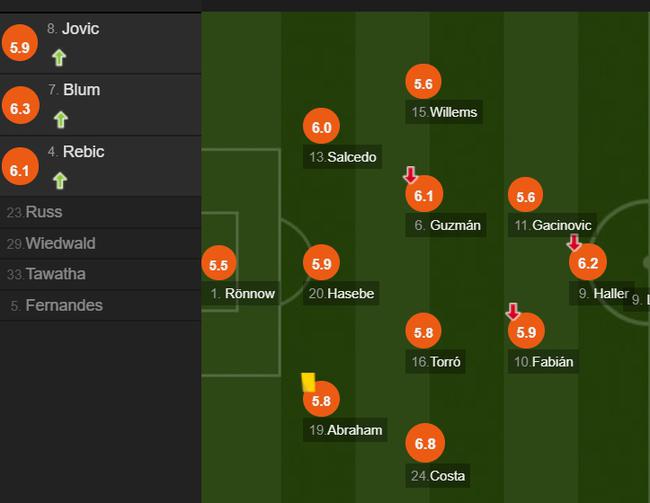Click the red arrow above Fabián's rating
This screenshot has height=503, width=650.
tap(513, 311)
